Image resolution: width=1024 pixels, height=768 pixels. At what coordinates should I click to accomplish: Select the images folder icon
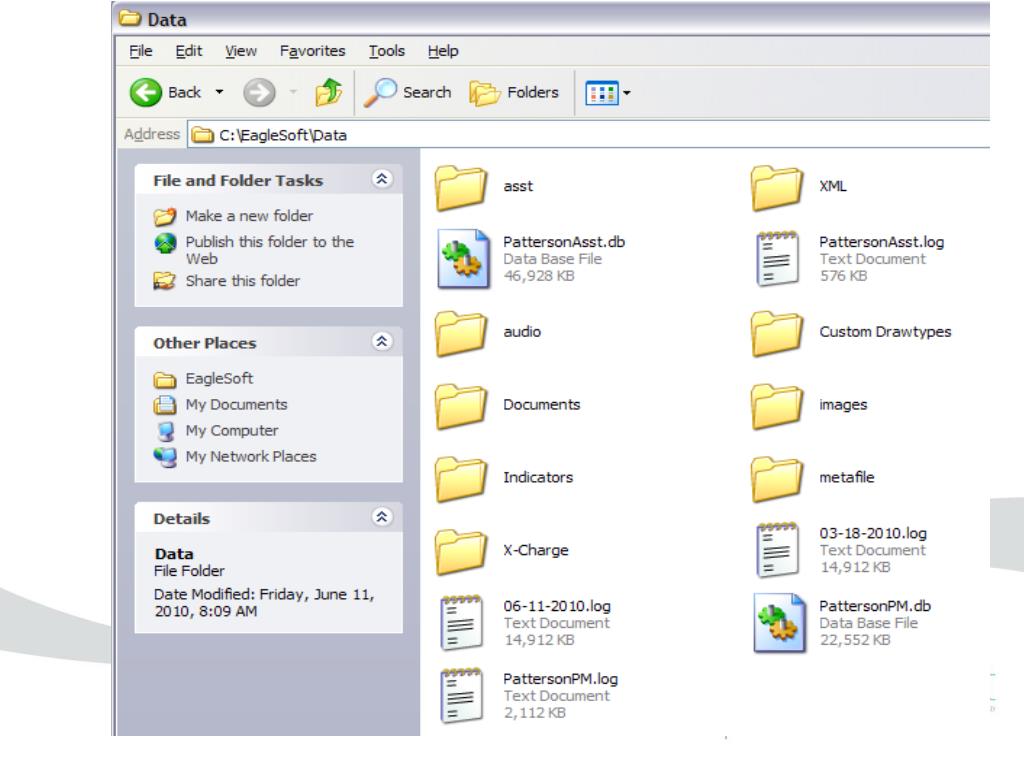click(x=776, y=406)
